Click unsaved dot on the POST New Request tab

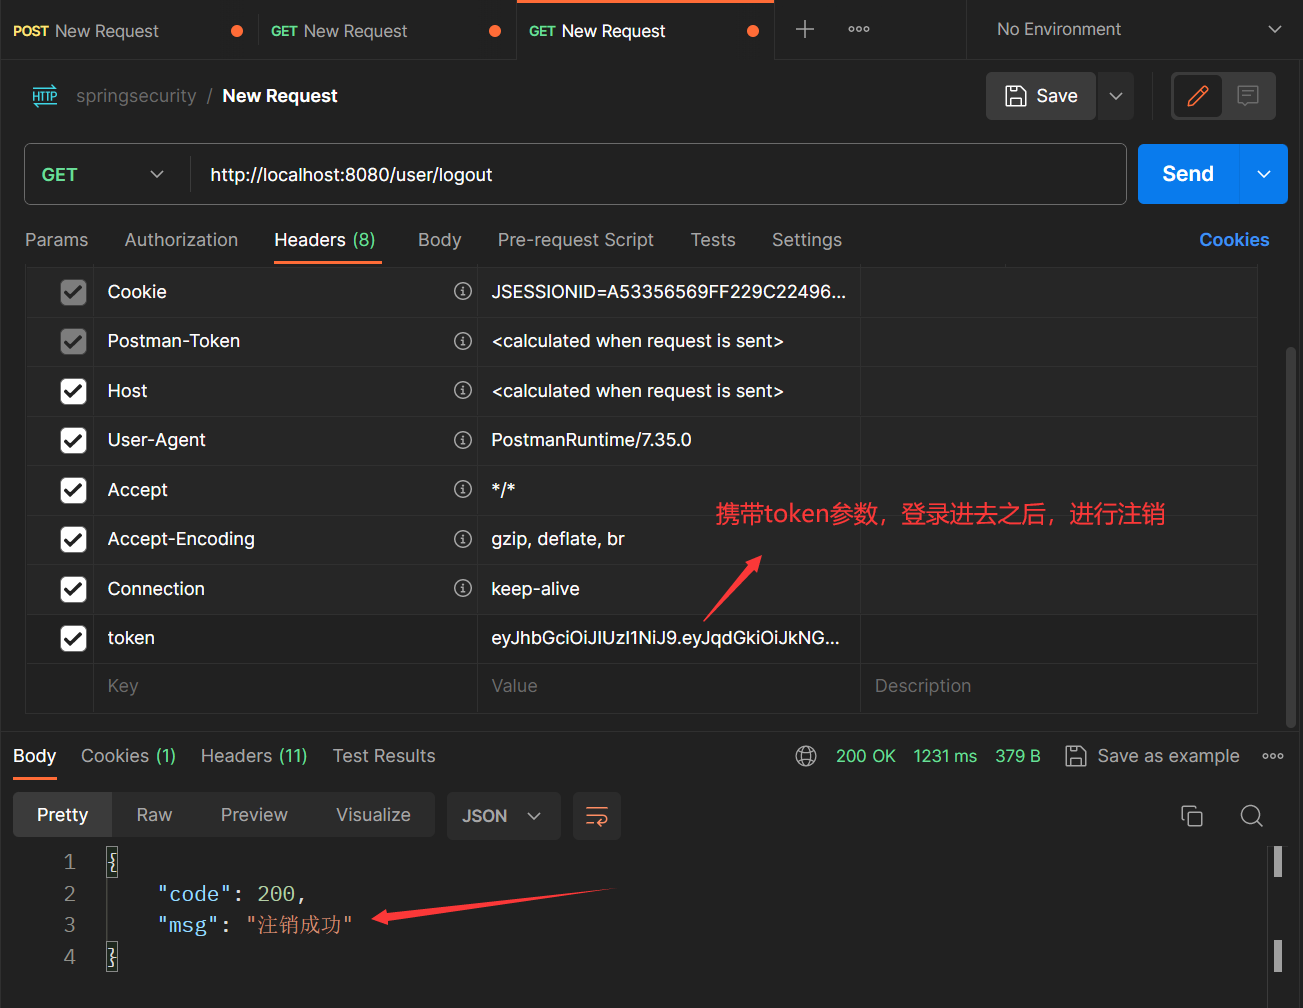tap(237, 31)
